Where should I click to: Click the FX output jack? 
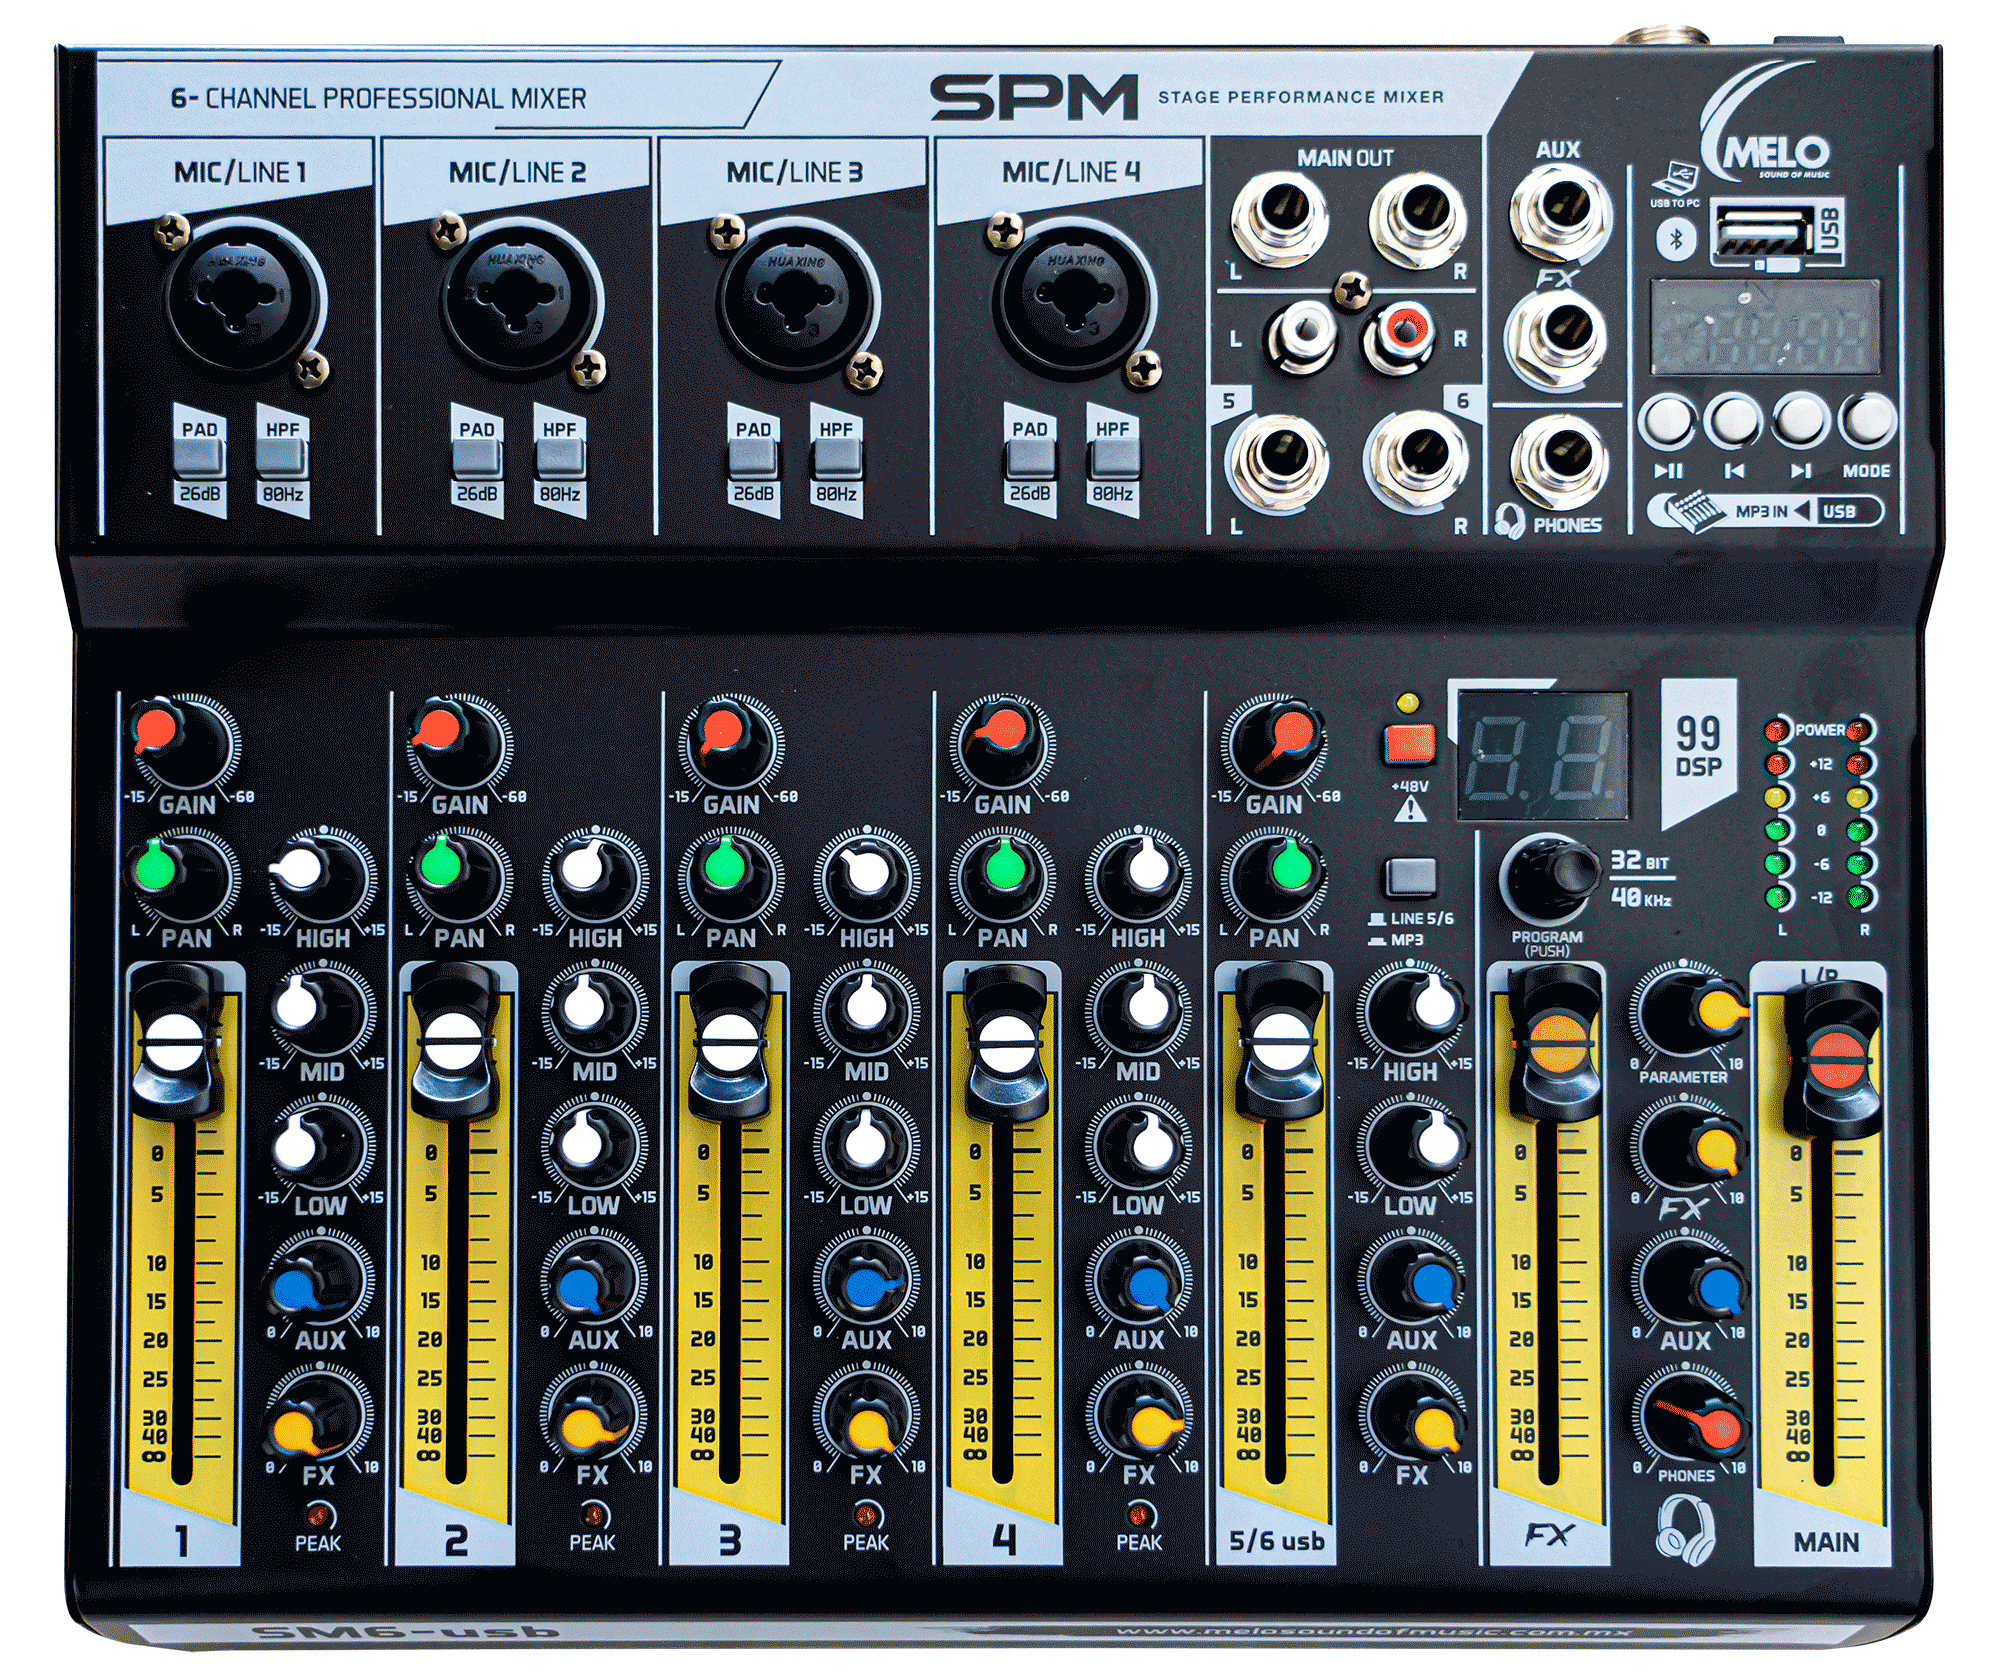(x=1556, y=336)
